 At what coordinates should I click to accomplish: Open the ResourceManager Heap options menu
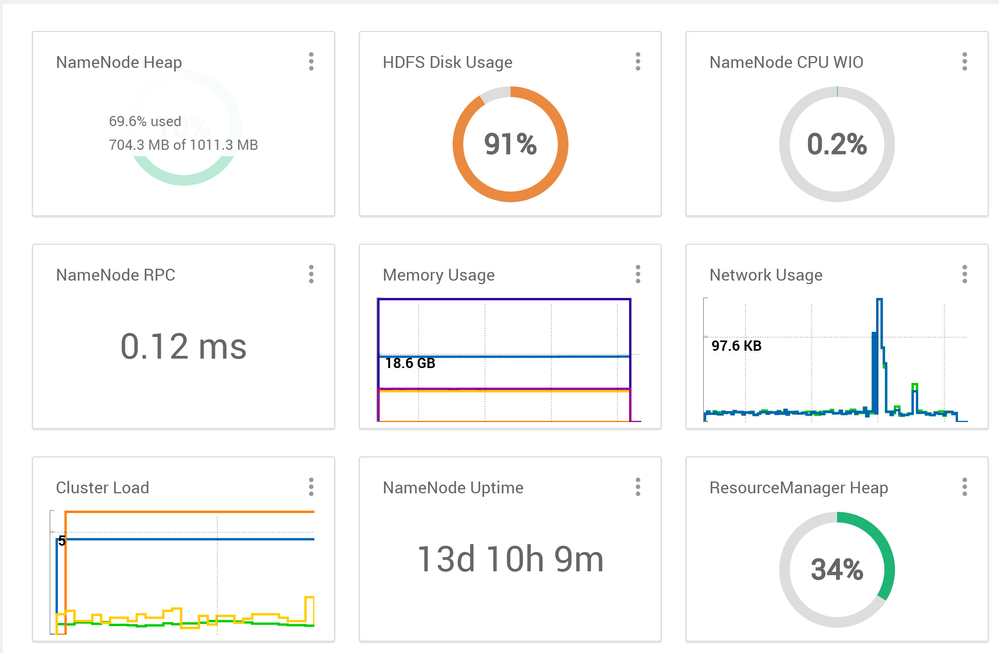964,487
